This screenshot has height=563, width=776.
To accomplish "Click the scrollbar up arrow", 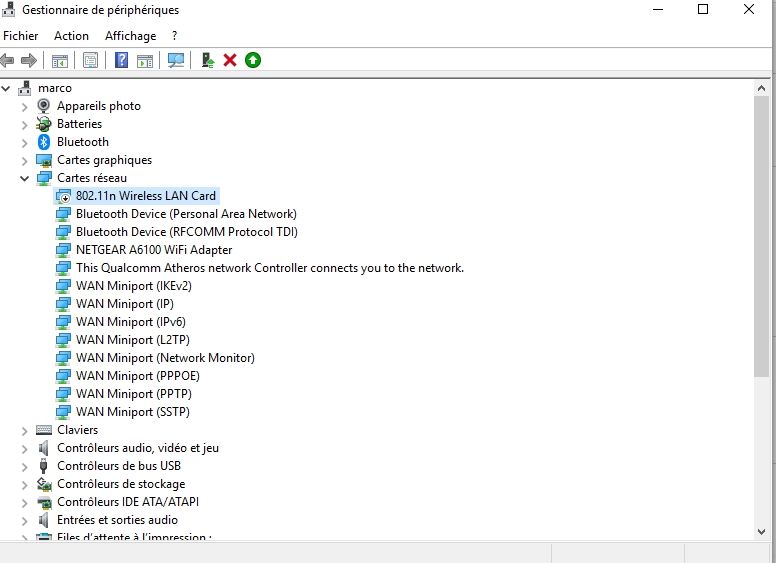I will (x=761, y=89).
